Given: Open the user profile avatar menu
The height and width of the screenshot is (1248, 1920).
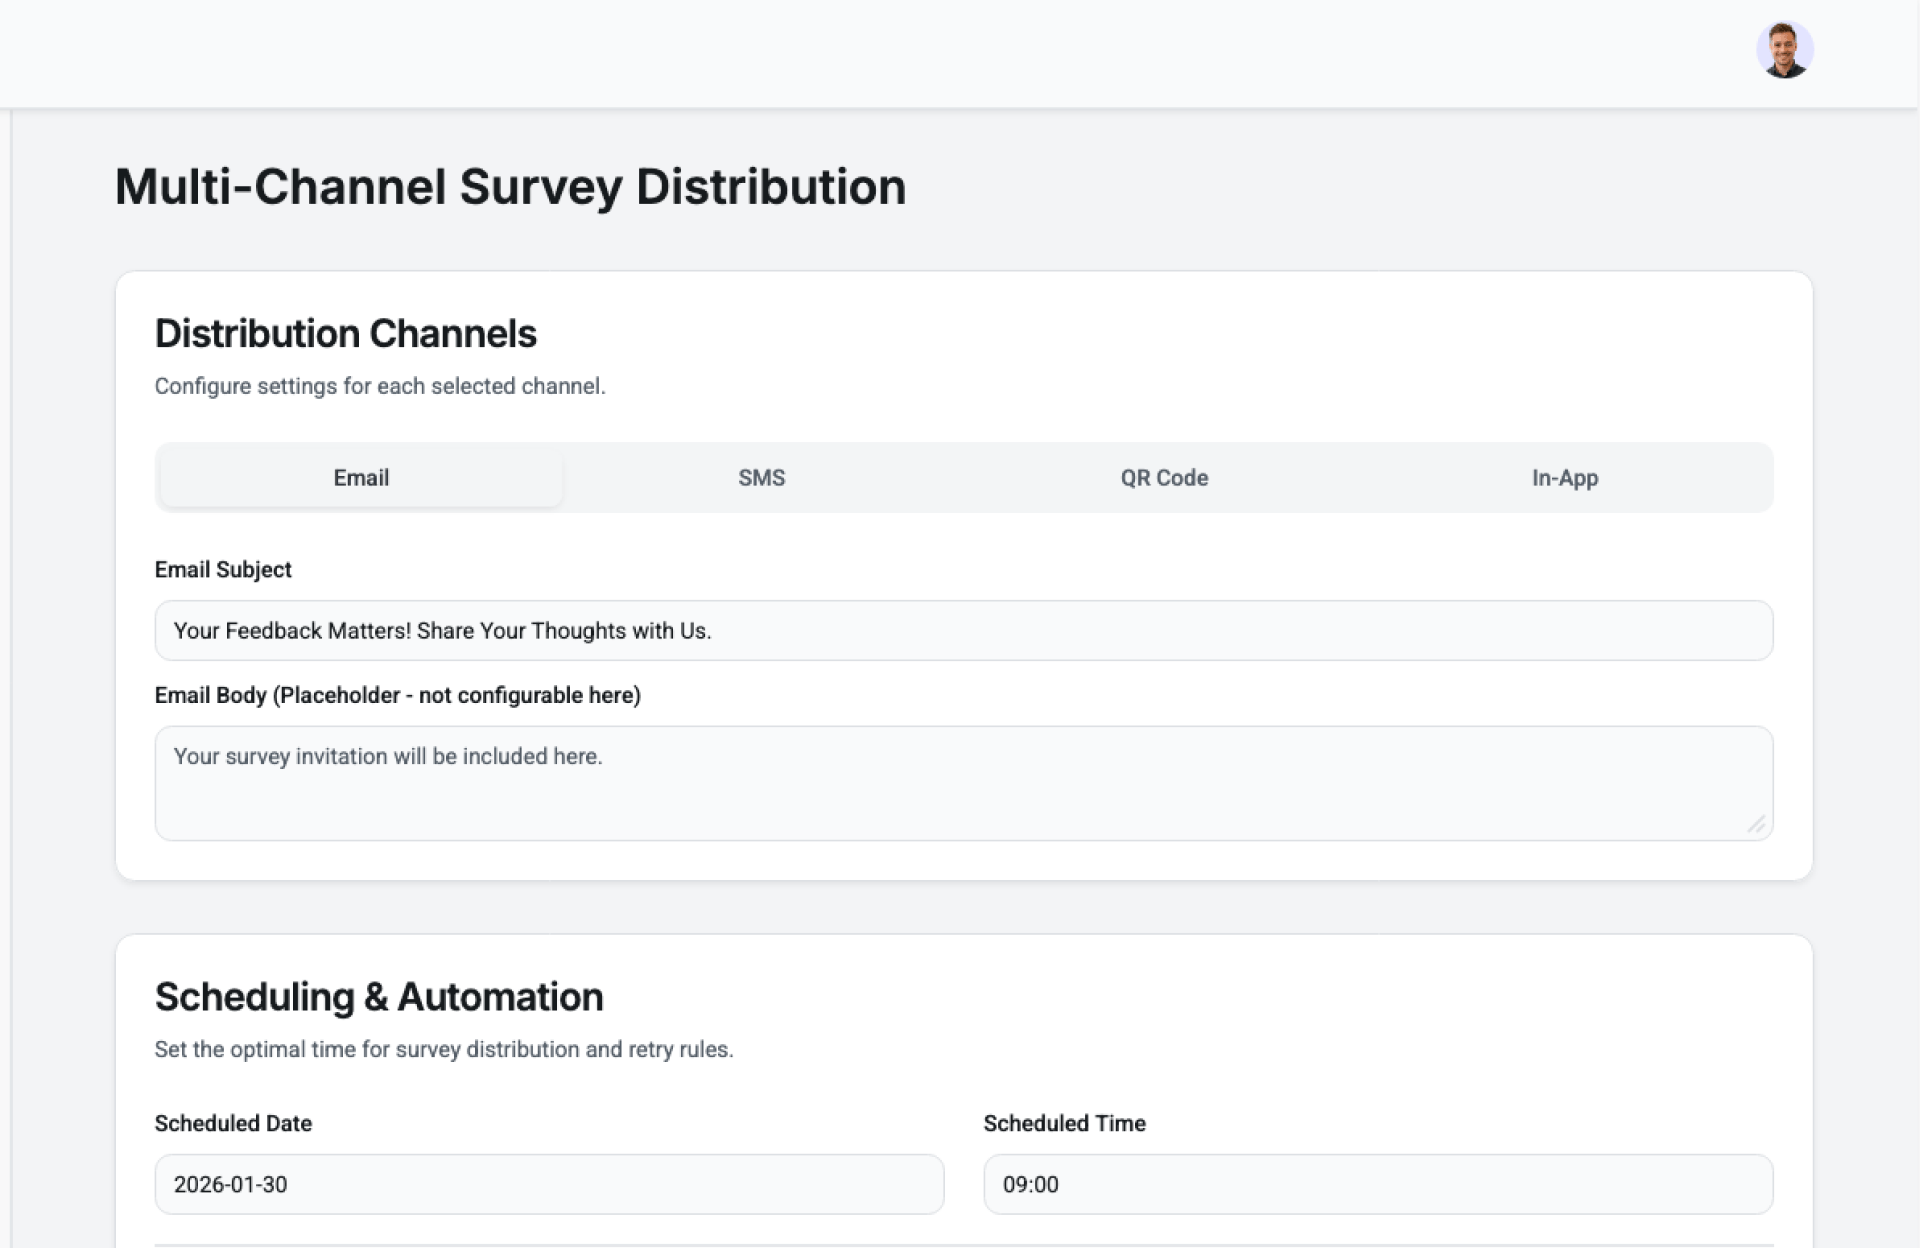Looking at the screenshot, I should click(1784, 50).
